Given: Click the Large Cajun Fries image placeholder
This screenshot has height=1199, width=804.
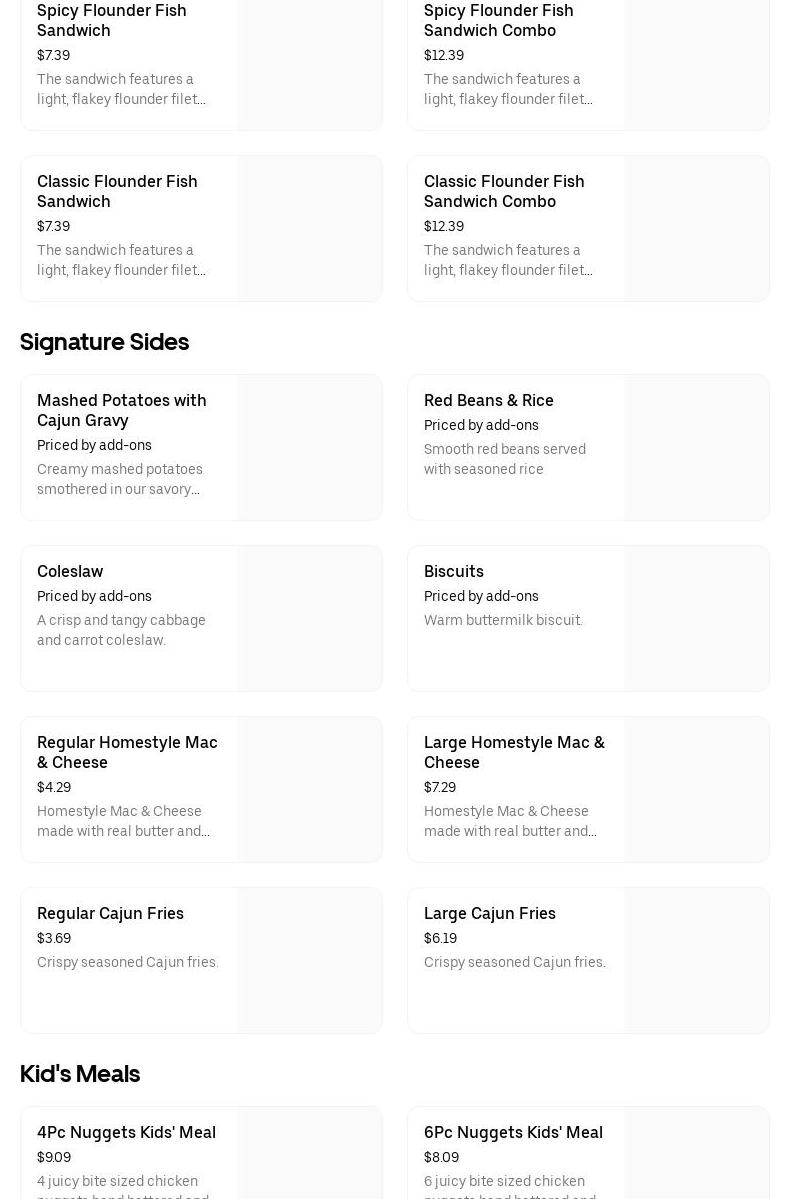Looking at the screenshot, I should 696,960.
